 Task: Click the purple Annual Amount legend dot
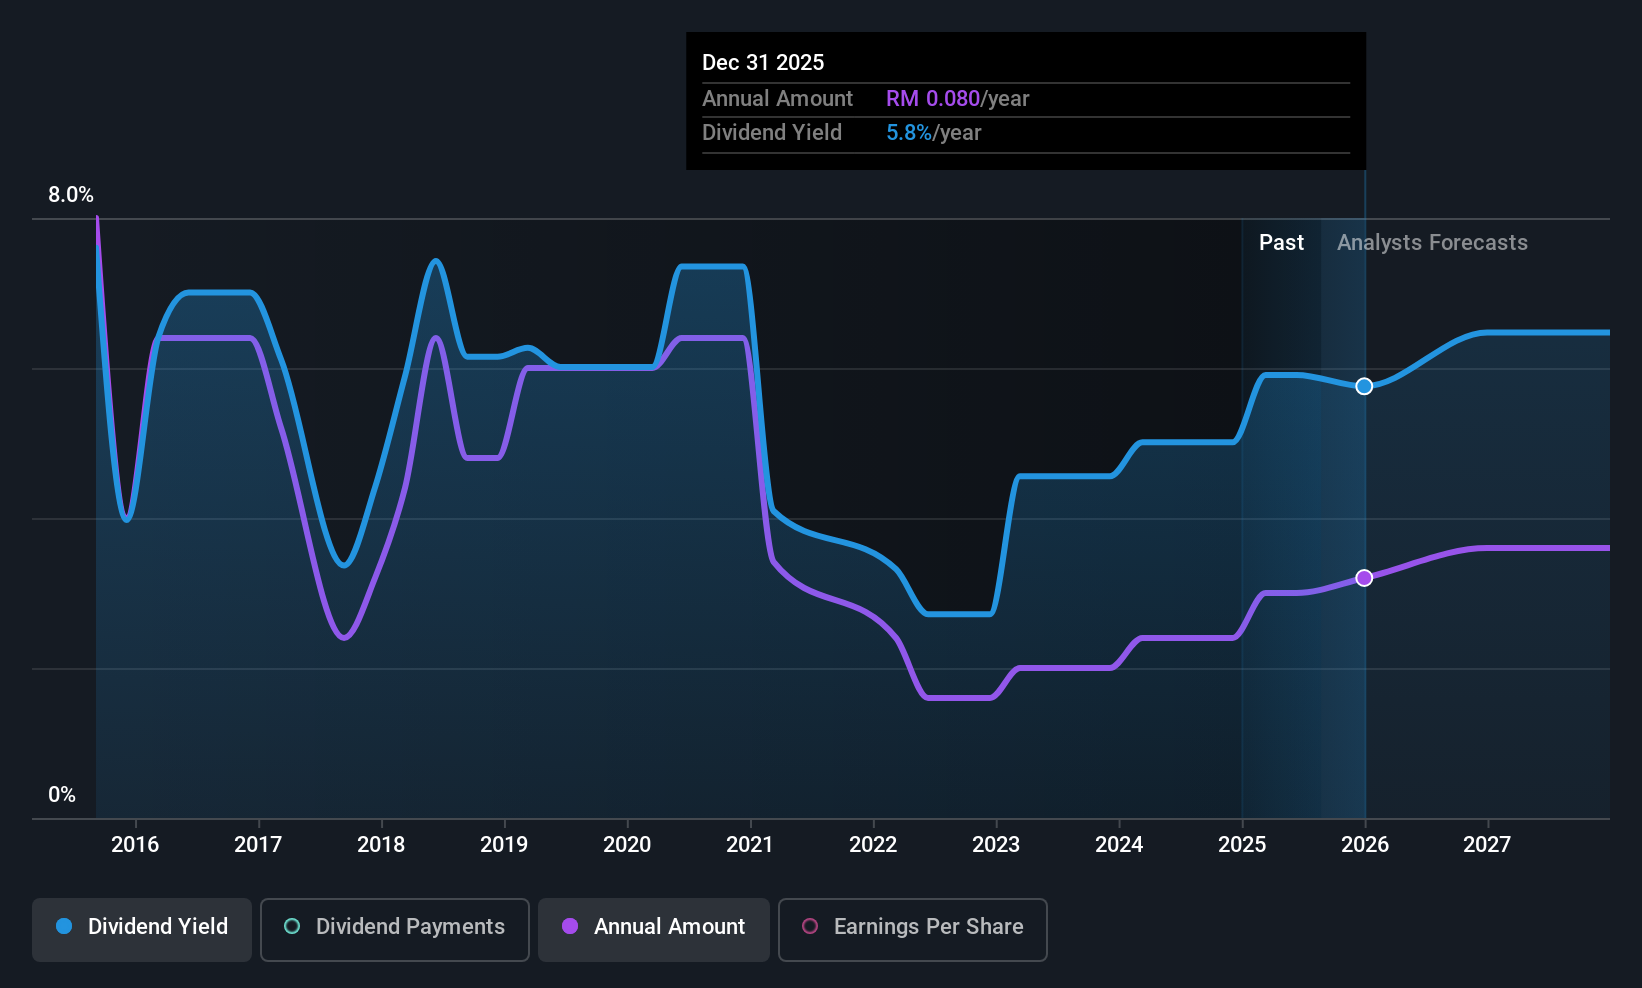(x=570, y=926)
